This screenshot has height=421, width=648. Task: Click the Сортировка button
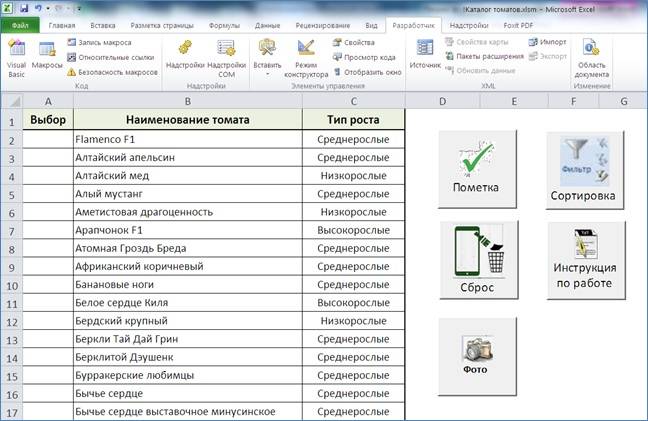tap(584, 170)
